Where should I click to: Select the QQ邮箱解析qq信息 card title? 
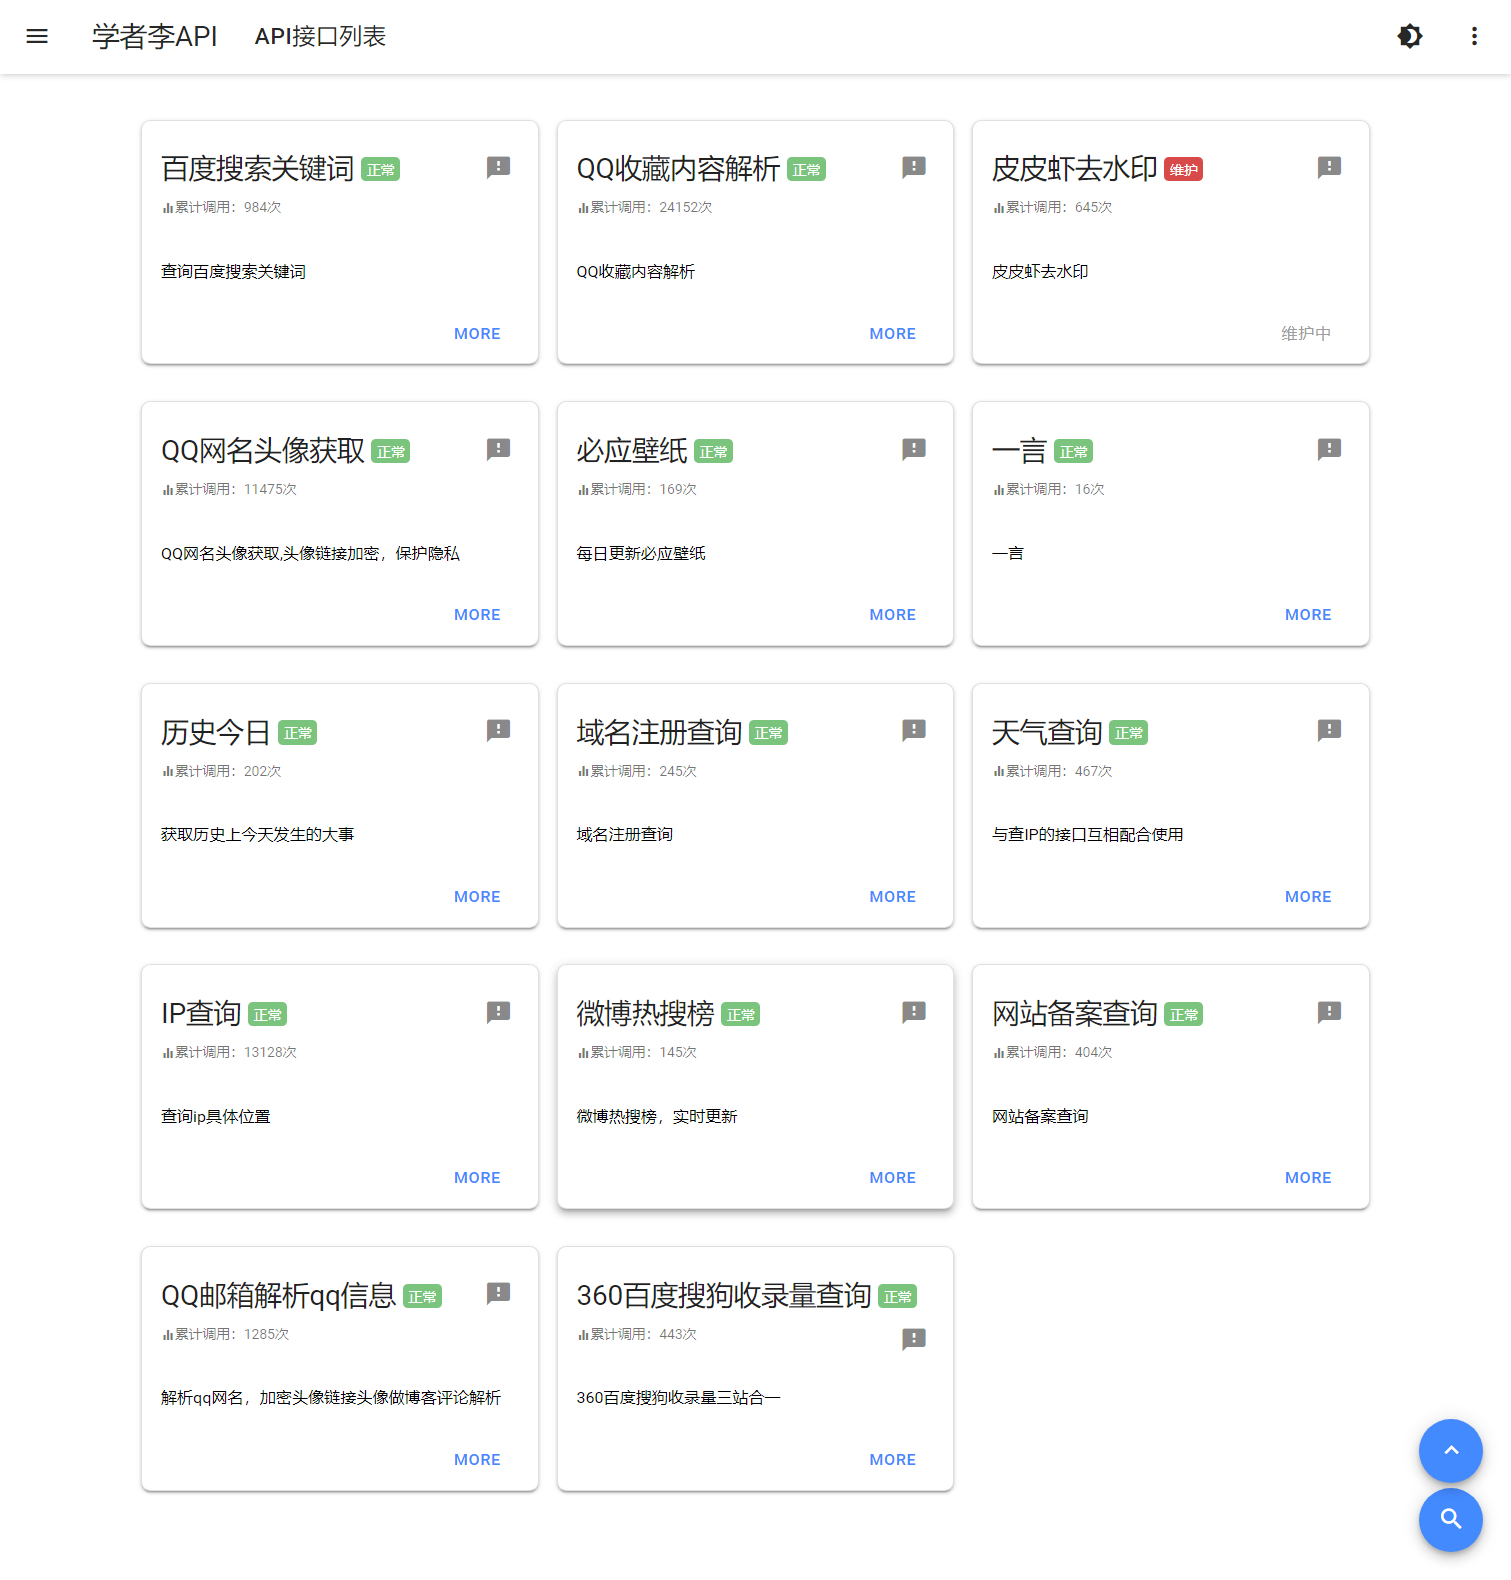(x=279, y=1296)
